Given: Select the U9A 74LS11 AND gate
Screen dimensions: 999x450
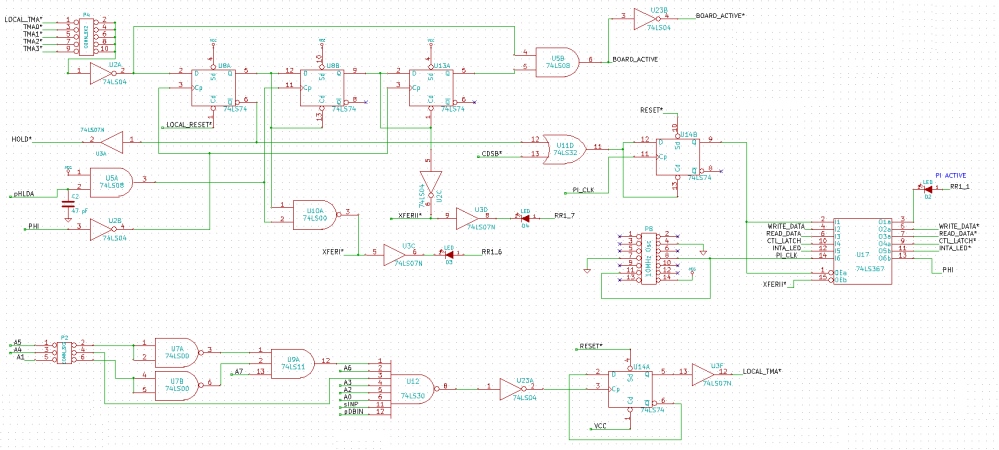Looking at the screenshot, I should pos(293,363).
